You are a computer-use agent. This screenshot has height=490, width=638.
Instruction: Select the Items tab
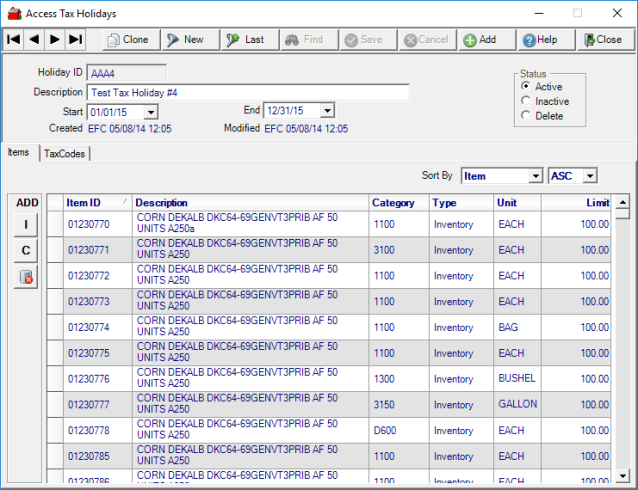[x=18, y=152]
